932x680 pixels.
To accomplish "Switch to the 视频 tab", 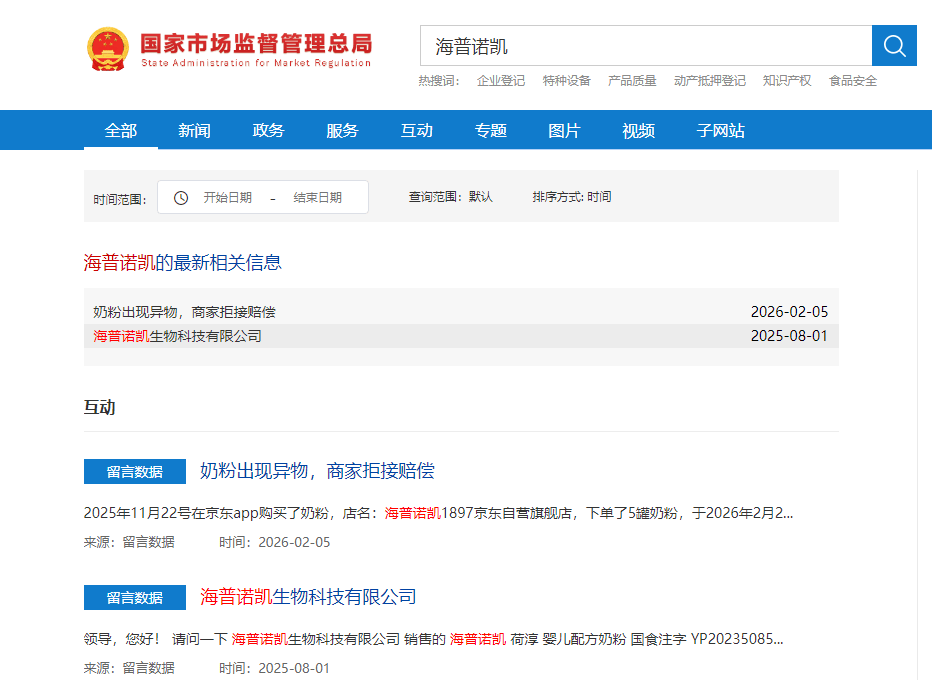I will click(x=639, y=131).
